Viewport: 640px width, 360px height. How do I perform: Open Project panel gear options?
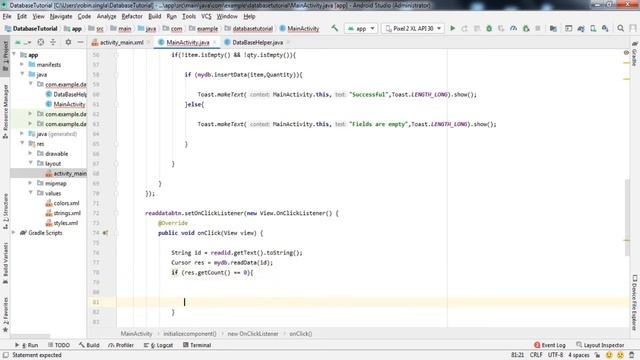(68, 42)
